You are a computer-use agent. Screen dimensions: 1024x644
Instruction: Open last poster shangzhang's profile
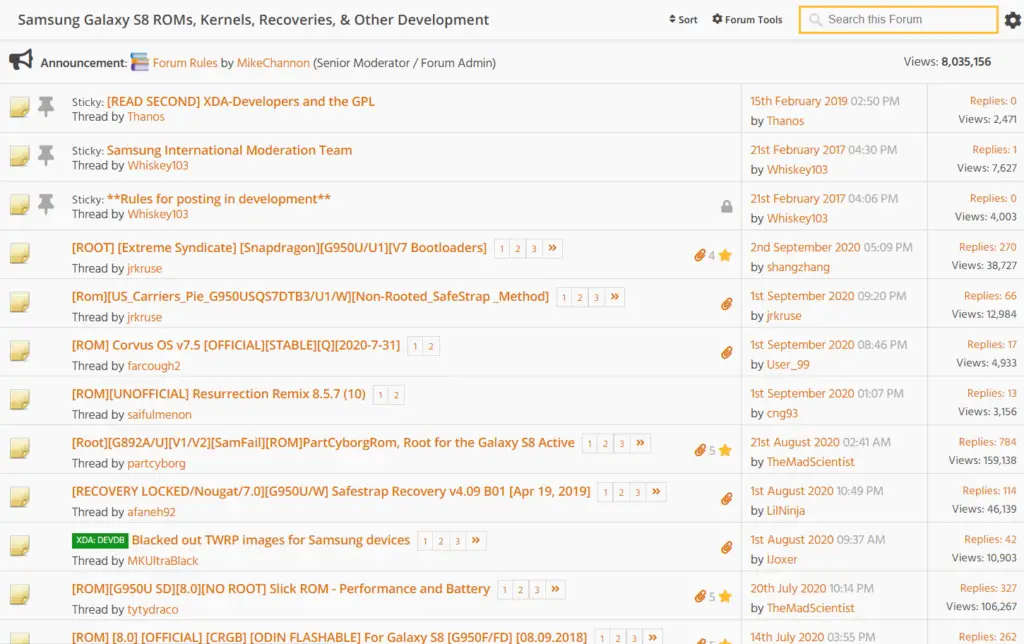click(x=798, y=266)
